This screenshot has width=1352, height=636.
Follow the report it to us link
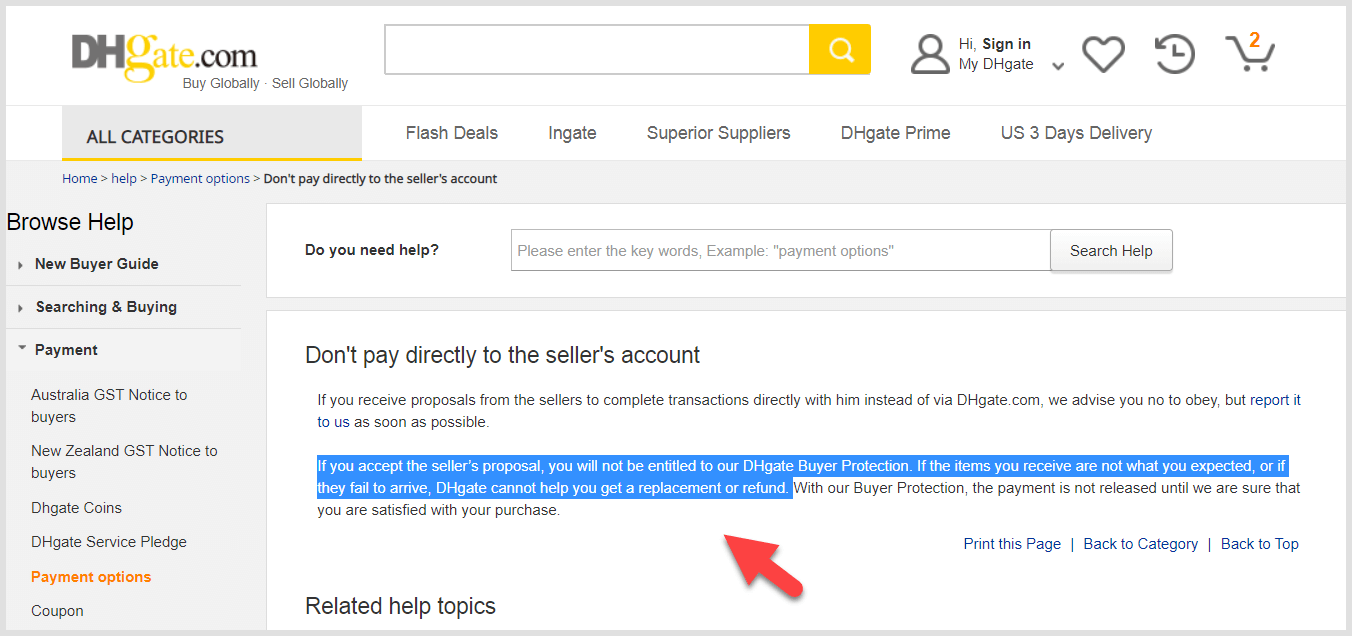click(1276, 399)
